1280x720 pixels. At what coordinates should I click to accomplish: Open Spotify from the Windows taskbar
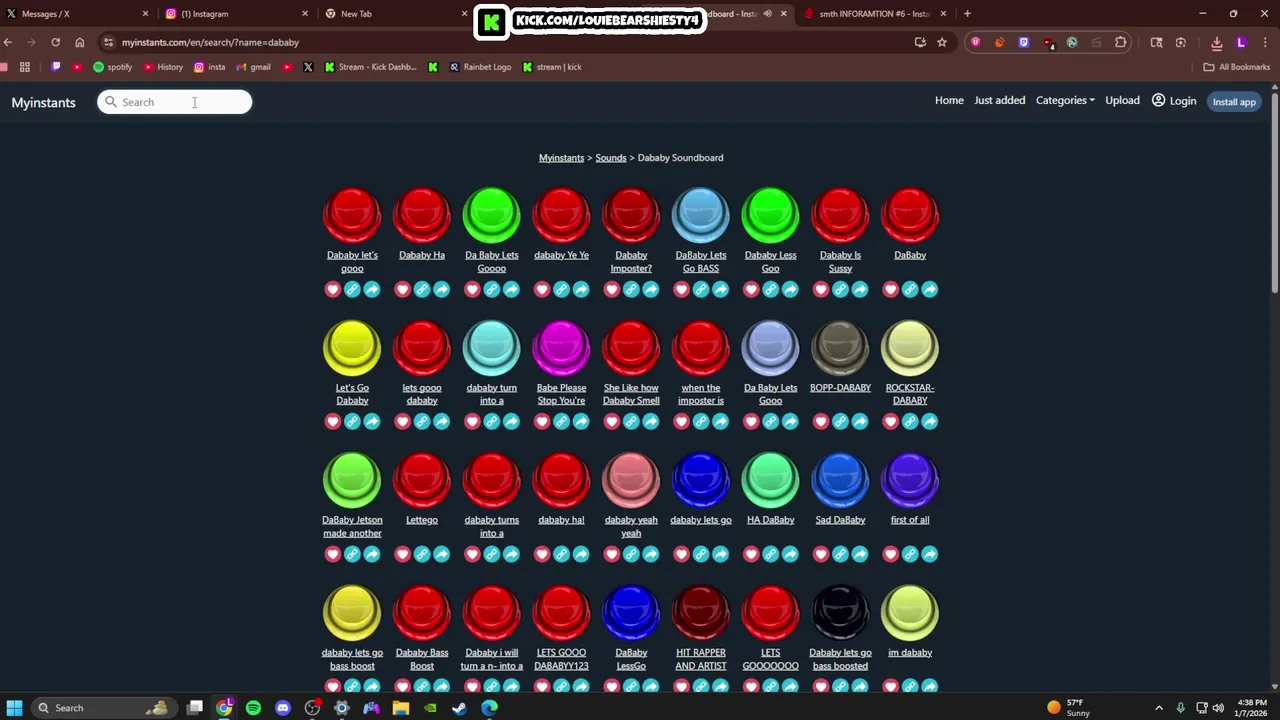(253, 708)
